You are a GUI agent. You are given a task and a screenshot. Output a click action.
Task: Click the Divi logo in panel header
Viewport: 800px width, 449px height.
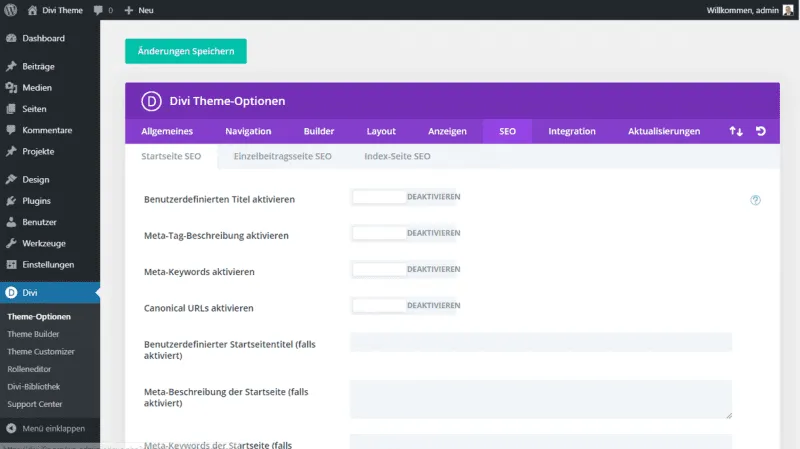tap(151, 101)
